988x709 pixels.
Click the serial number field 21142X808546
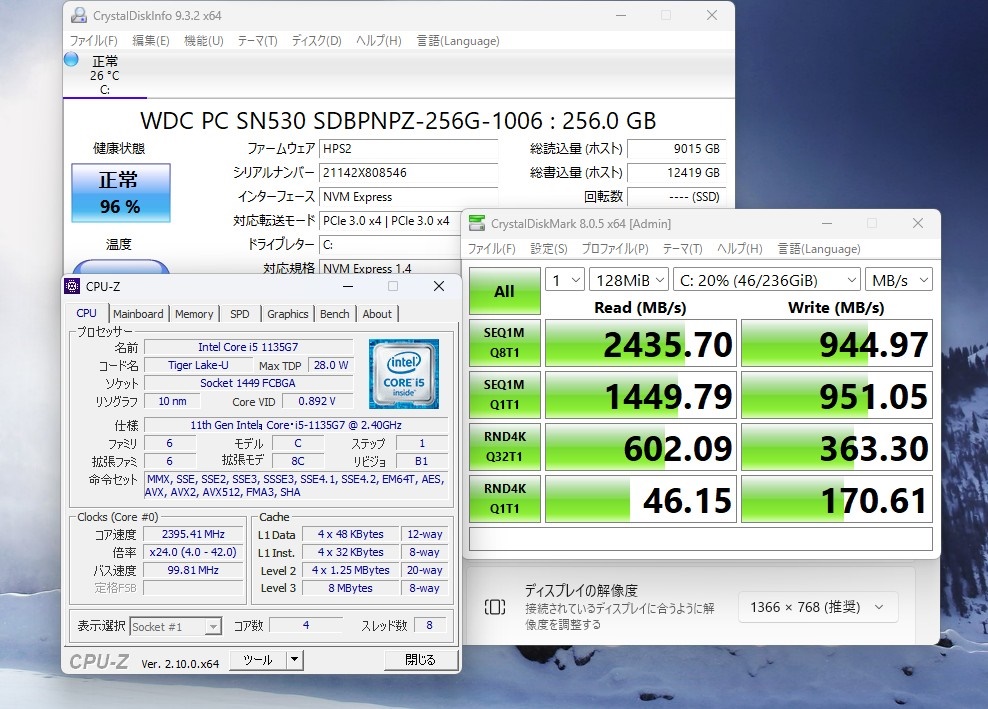pyautogui.click(x=408, y=173)
